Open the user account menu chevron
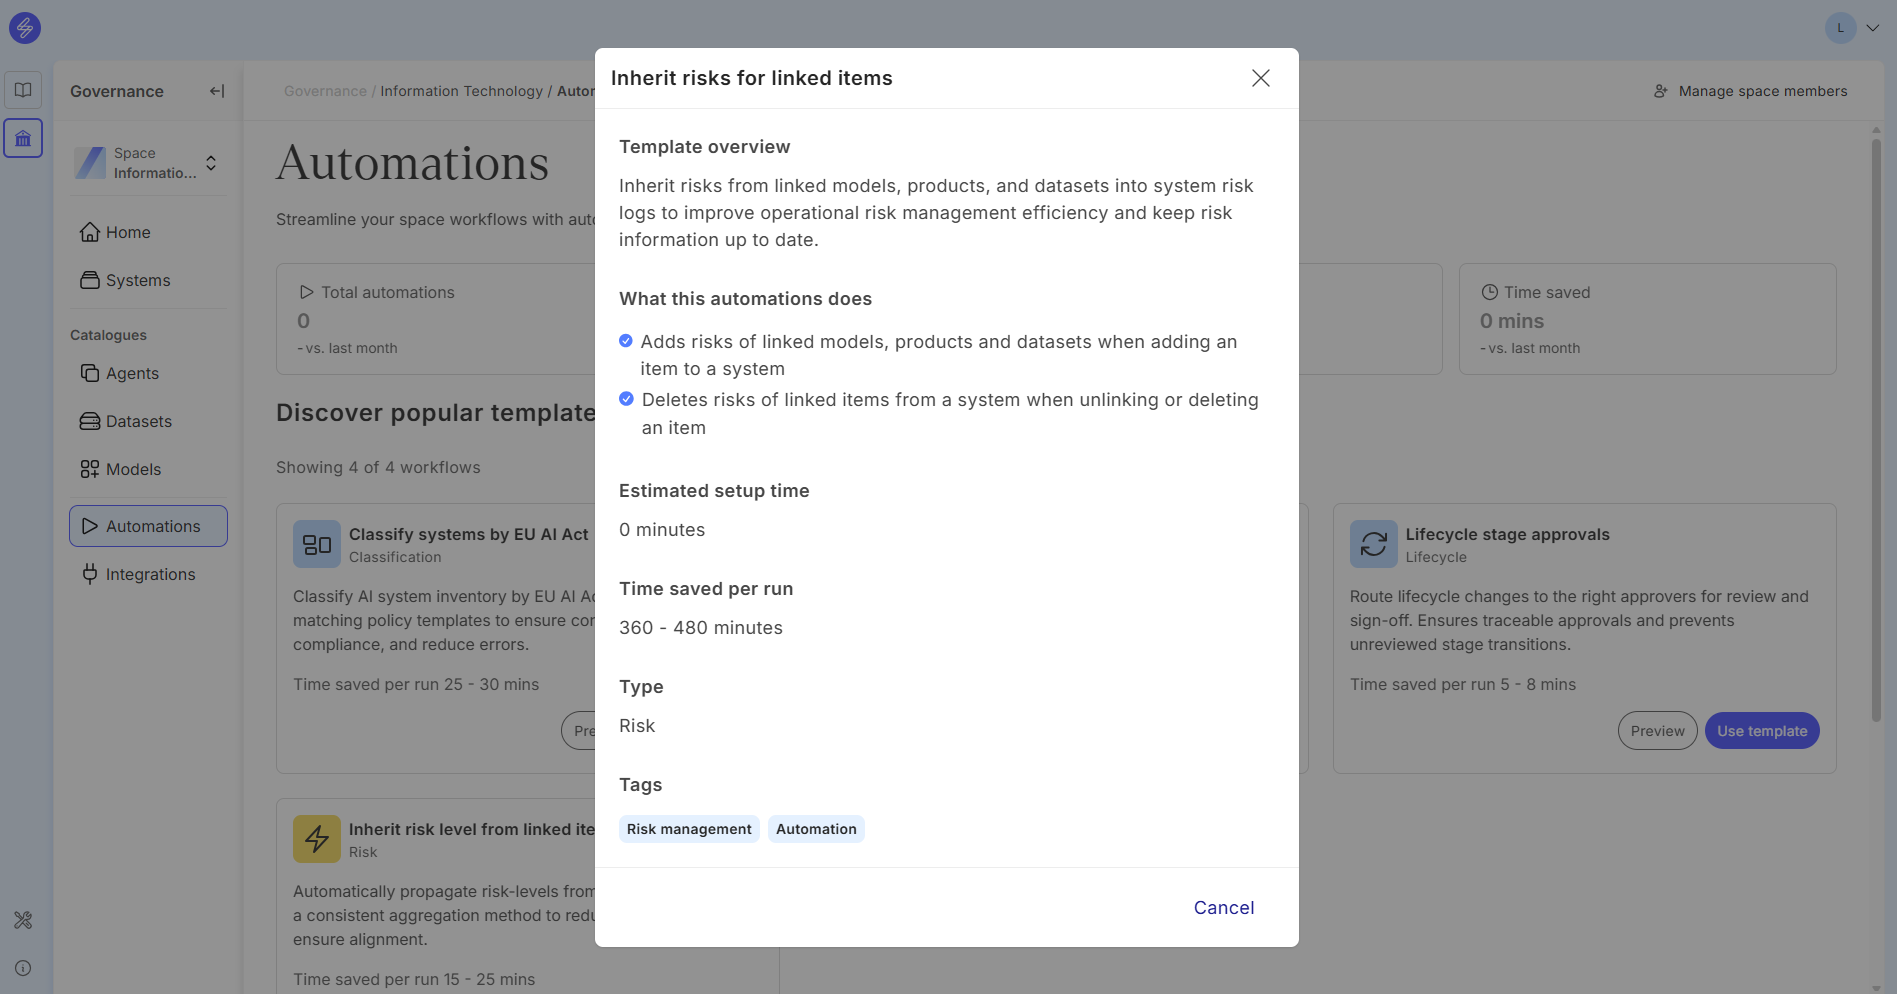The height and width of the screenshot is (994, 1897). [x=1872, y=28]
